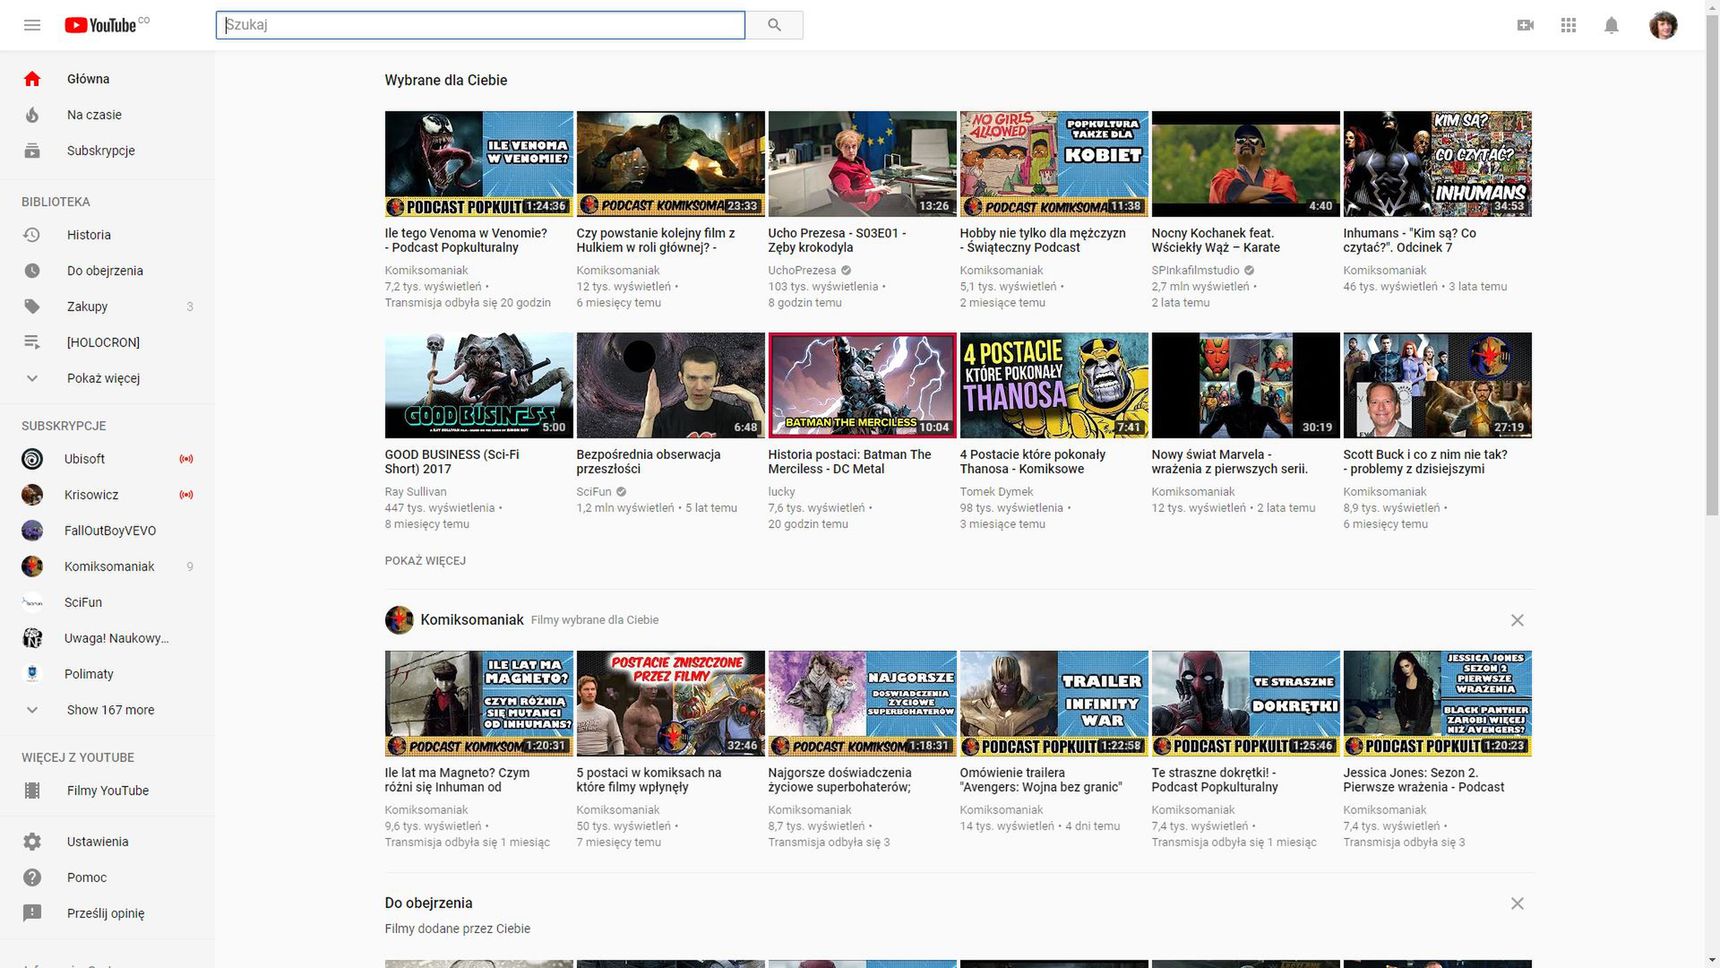The height and width of the screenshot is (968, 1720).
Task: Select Subskrypcje in the sidebar
Action: tap(107, 151)
